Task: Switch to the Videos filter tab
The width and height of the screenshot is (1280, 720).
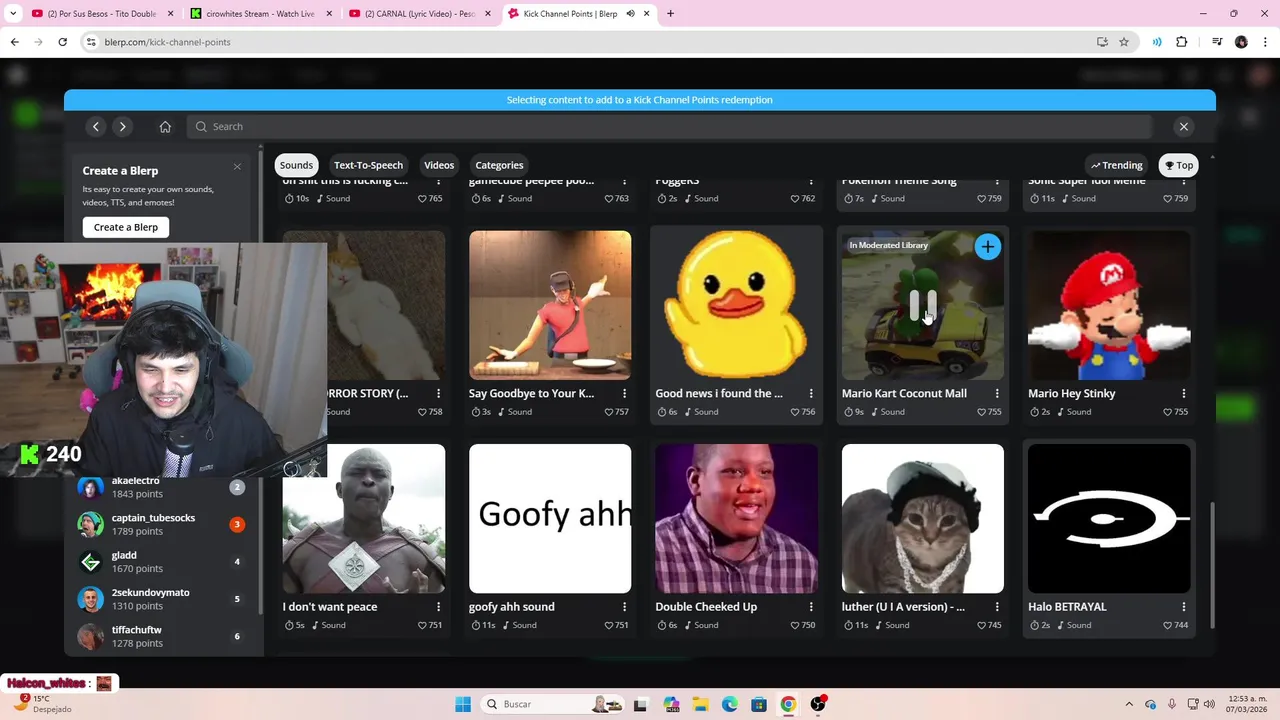Action: (x=439, y=165)
